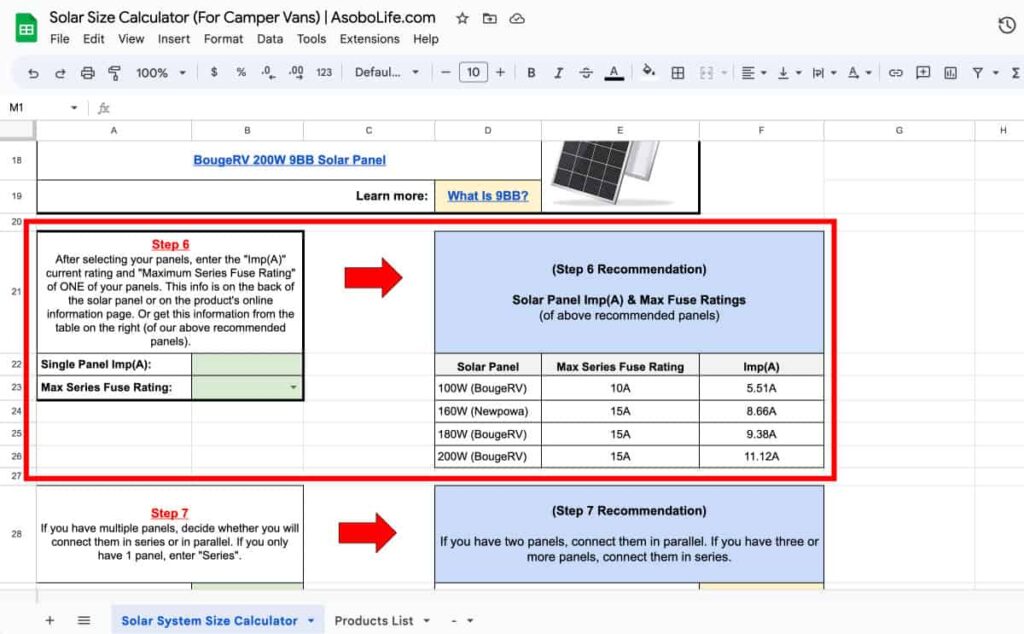
Task: Format as percent icon
Action: click(x=241, y=72)
